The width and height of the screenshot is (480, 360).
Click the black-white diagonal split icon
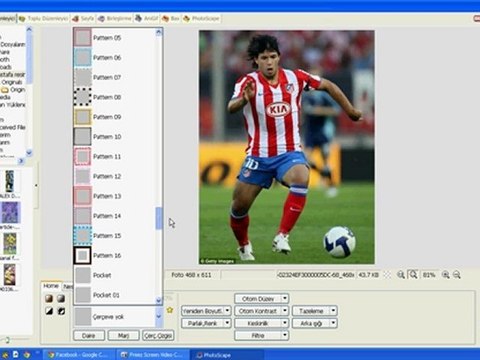coord(49,311)
